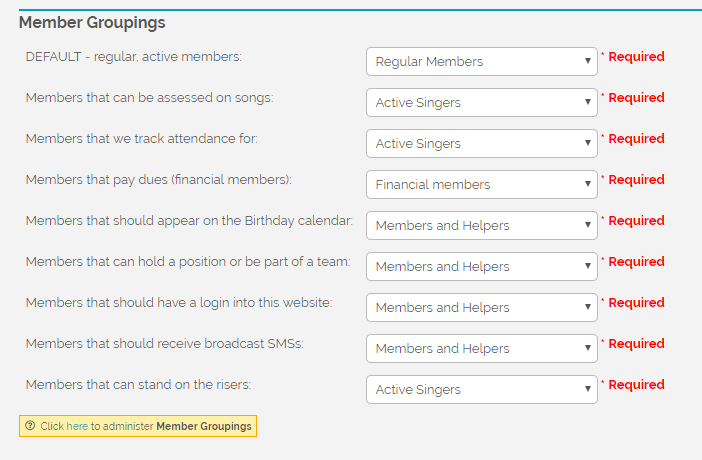Expand the broadcast SMSs members dropdown
702x460 pixels.
pos(482,349)
